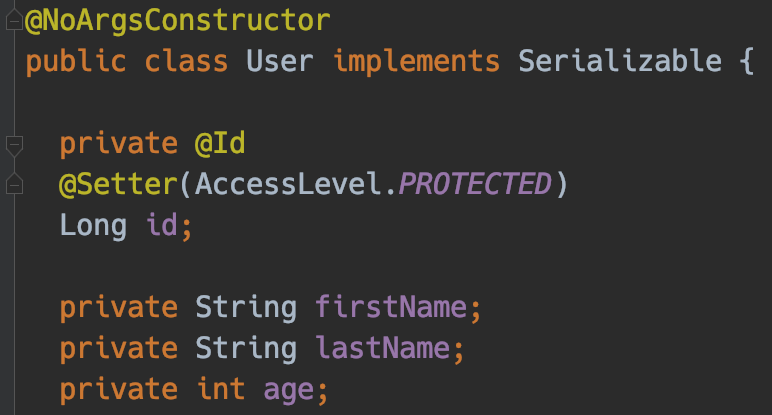This screenshot has height=415, width=772.
Task: Click String type on the lastName line
Action: (x=246, y=347)
